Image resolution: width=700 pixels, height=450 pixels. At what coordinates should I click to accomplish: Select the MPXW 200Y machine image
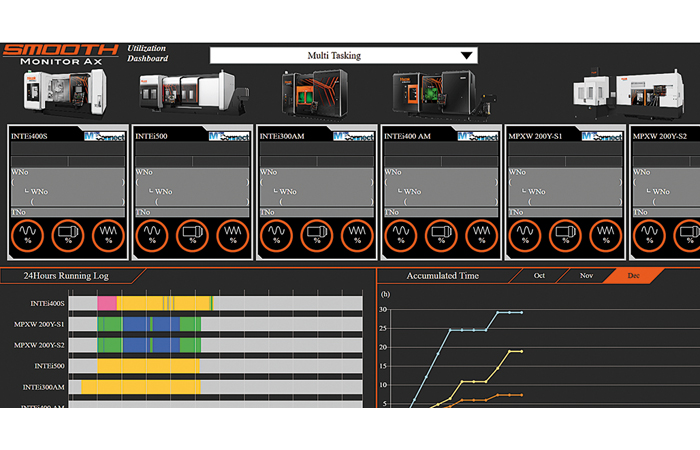628,94
